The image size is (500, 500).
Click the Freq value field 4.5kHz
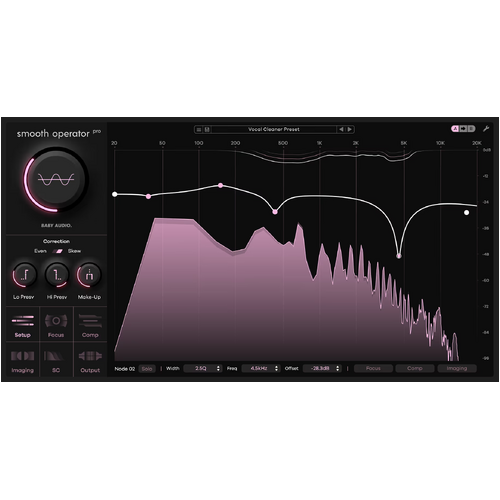[x=261, y=368]
